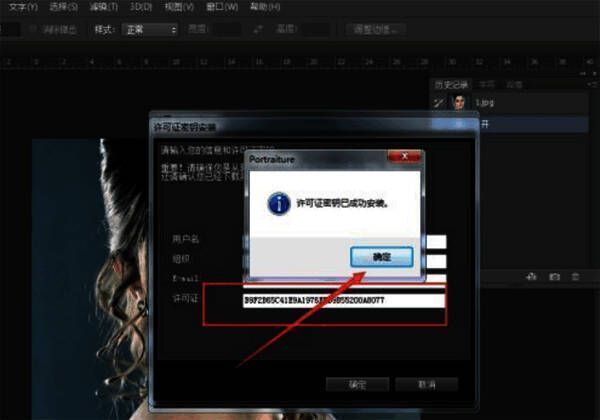Click the swap width and height icon

(x=259, y=29)
